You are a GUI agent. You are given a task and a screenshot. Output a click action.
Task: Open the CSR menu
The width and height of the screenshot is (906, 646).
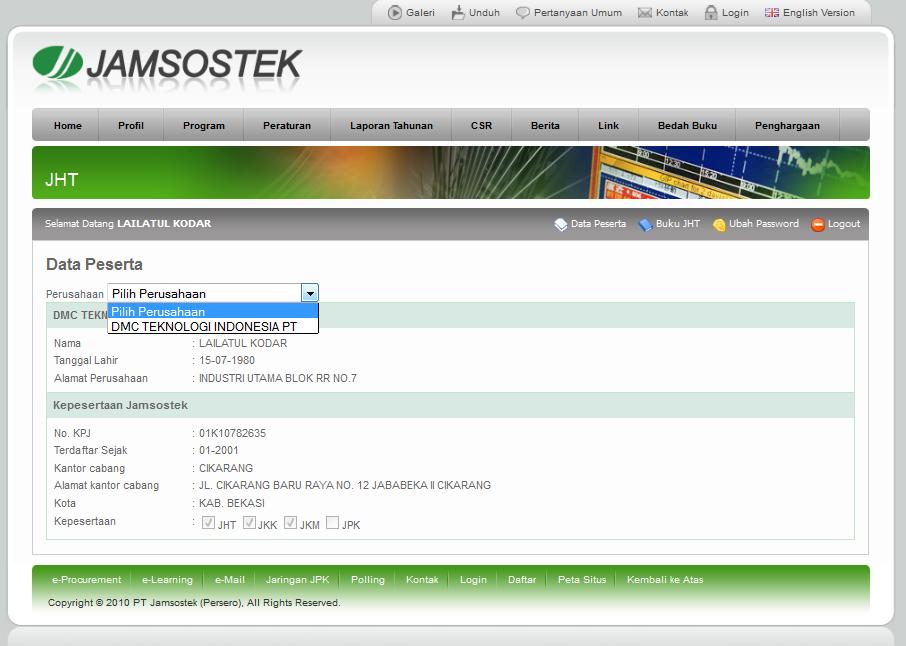tap(481, 125)
